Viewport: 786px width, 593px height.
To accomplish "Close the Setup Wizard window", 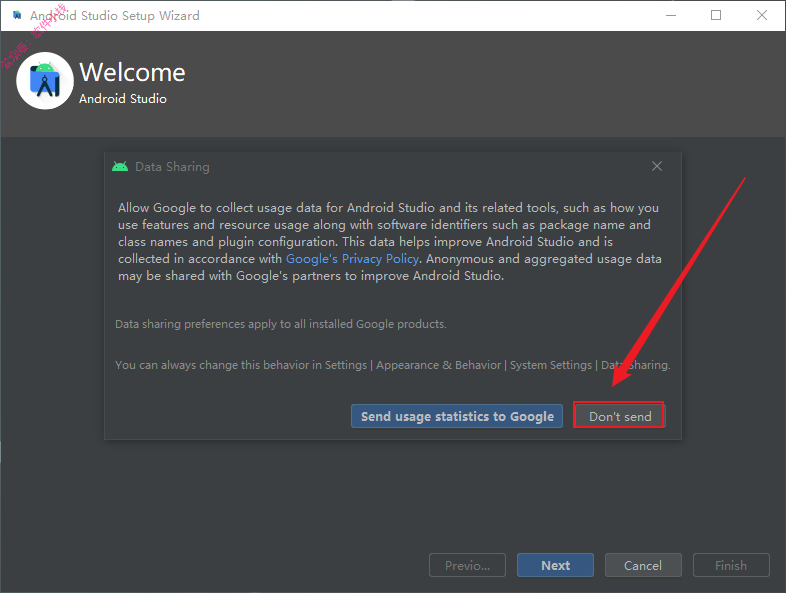I will click(762, 16).
